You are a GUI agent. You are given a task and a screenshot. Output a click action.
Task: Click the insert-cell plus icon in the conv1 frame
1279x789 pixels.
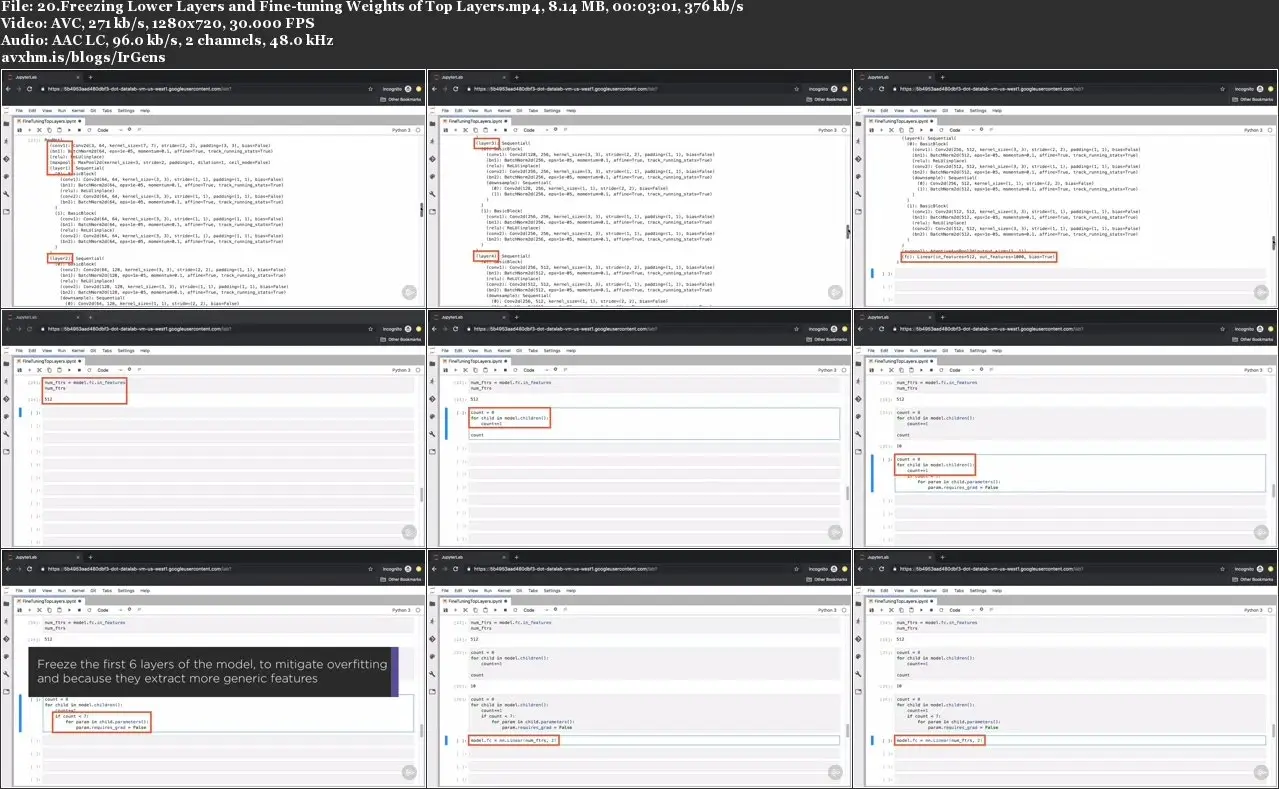tap(30, 130)
